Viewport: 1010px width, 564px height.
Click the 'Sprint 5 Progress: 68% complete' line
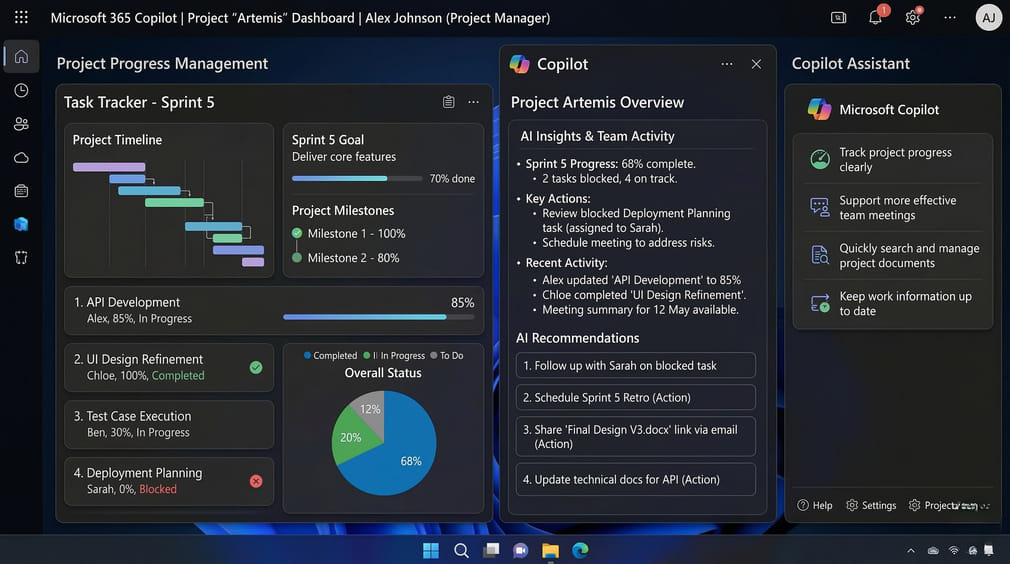pyautogui.click(x=610, y=164)
